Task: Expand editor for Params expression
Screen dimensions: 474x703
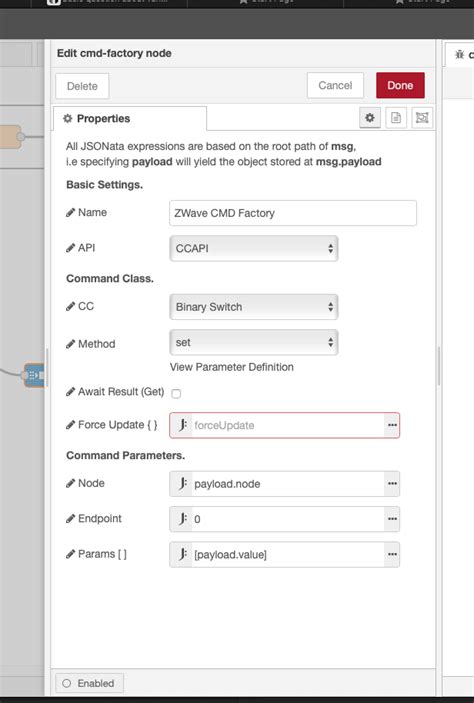Action: tap(392, 554)
